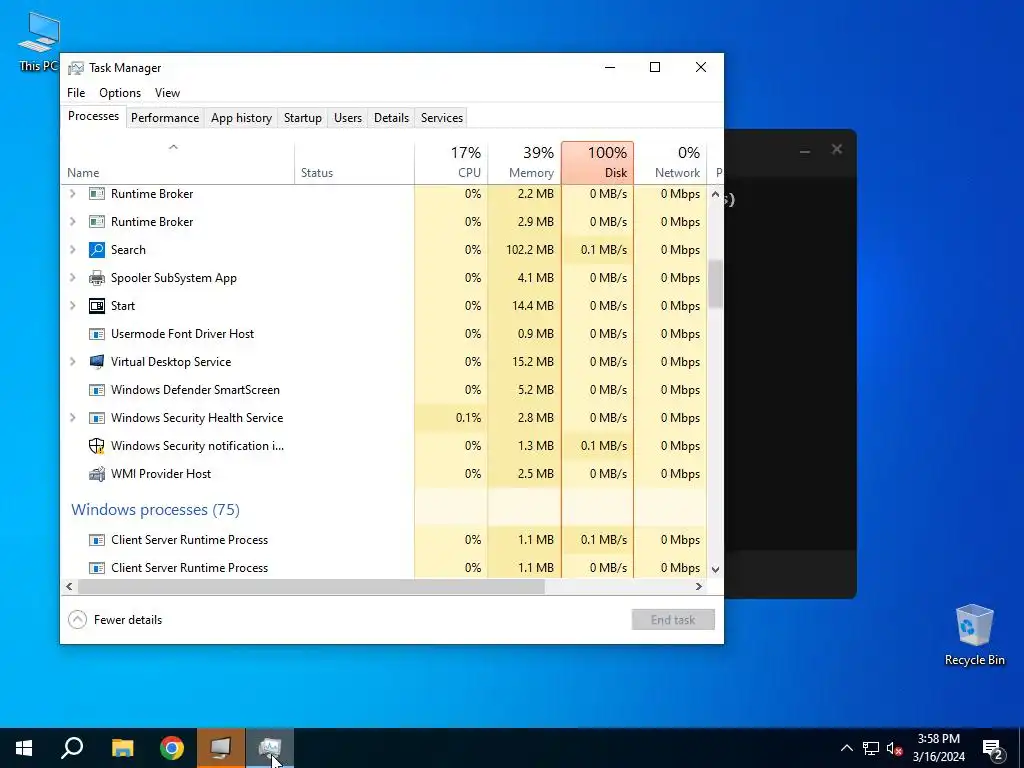Click the End task button
The height and width of the screenshot is (768, 1024).
673,620
